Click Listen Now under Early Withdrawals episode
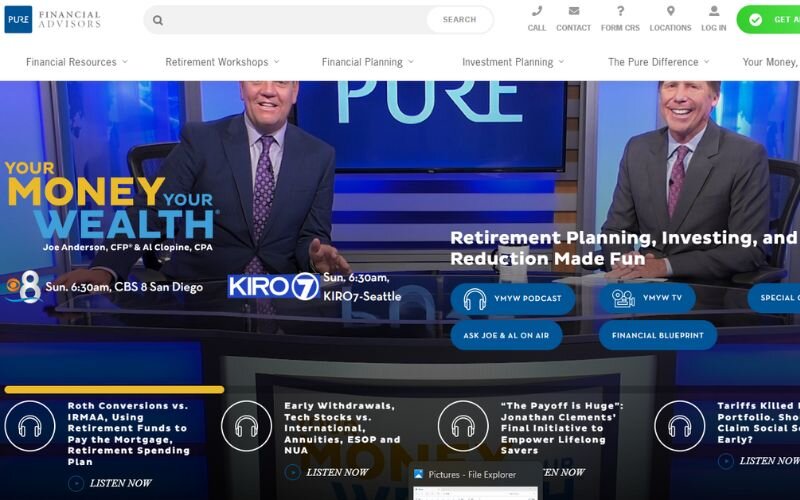The height and width of the screenshot is (500, 800). coord(337,472)
